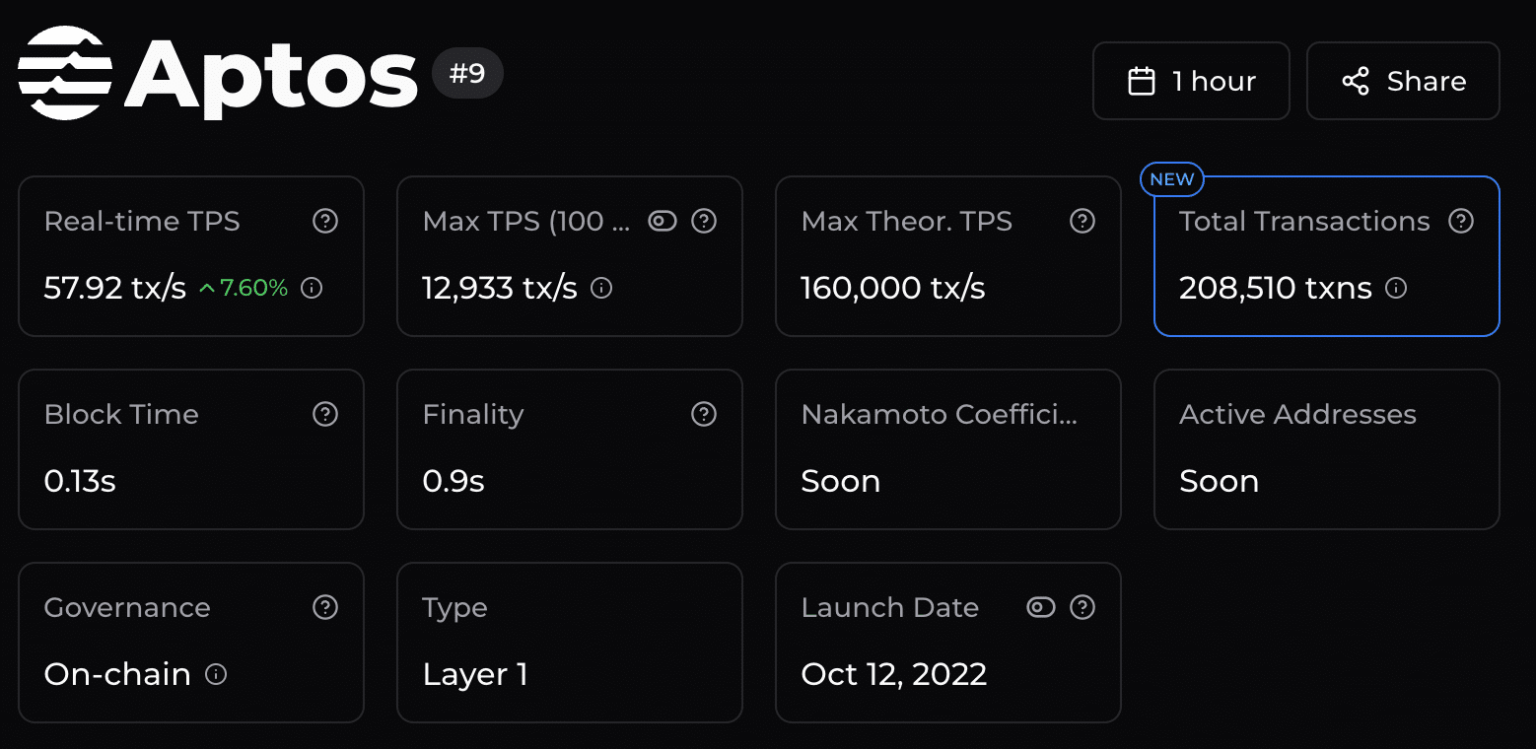Screen dimensions: 1536x749
Task: Click the Share button
Action: (x=1402, y=81)
